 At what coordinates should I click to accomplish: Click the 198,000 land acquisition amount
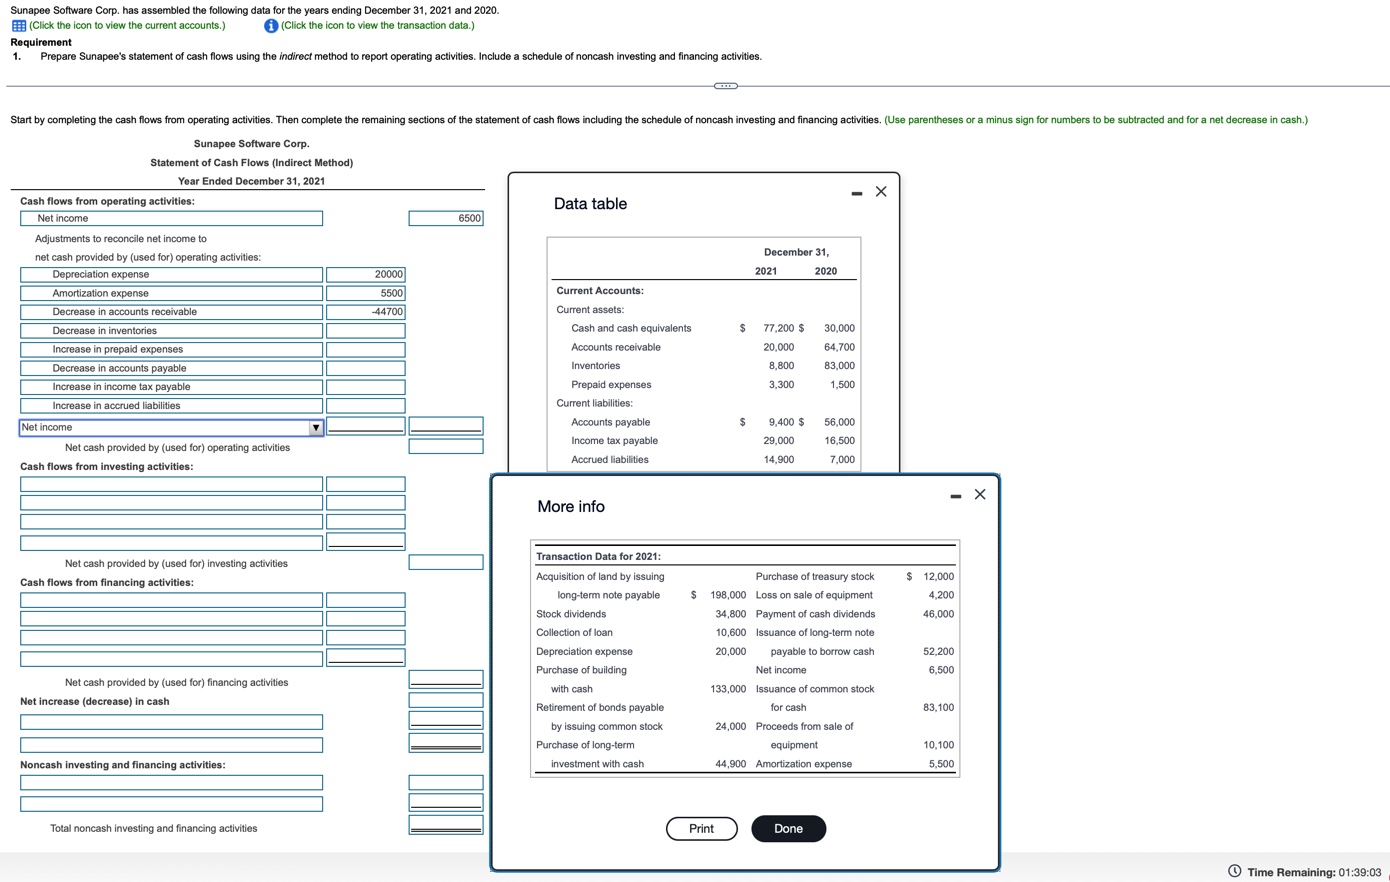728,595
